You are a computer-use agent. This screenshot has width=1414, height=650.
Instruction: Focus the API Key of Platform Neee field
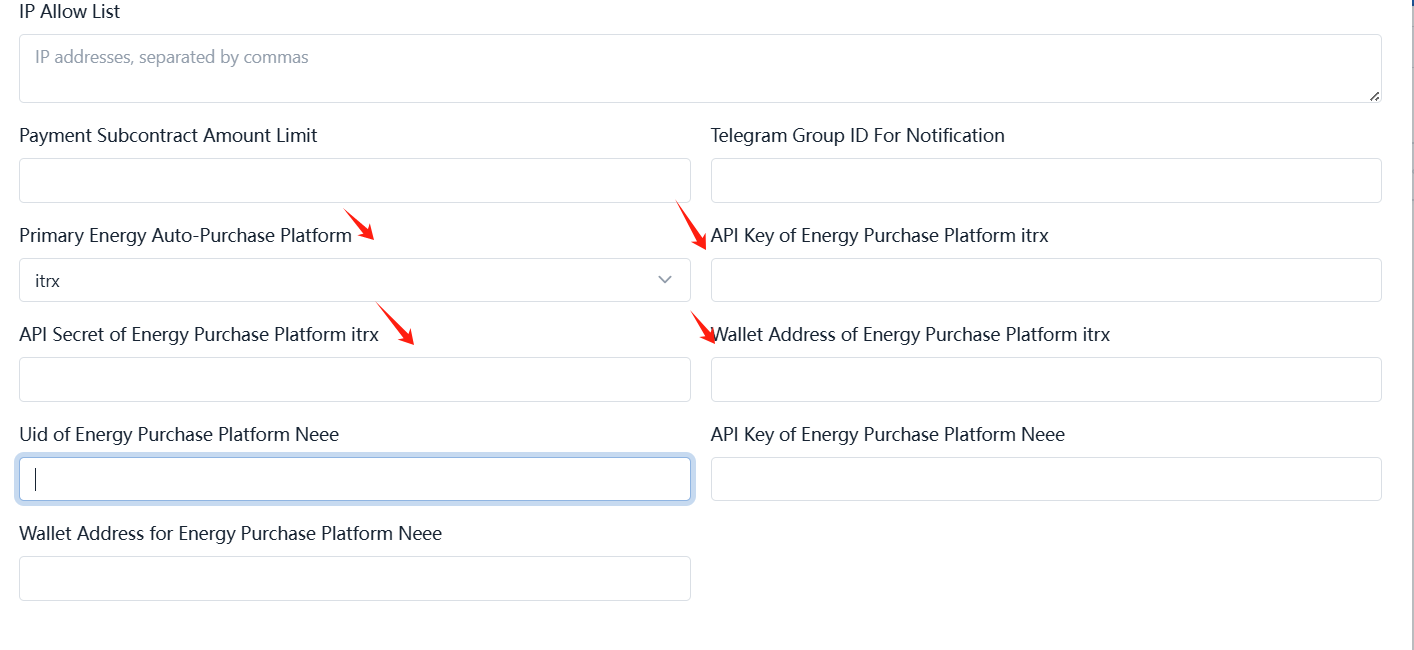(x=1046, y=479)
